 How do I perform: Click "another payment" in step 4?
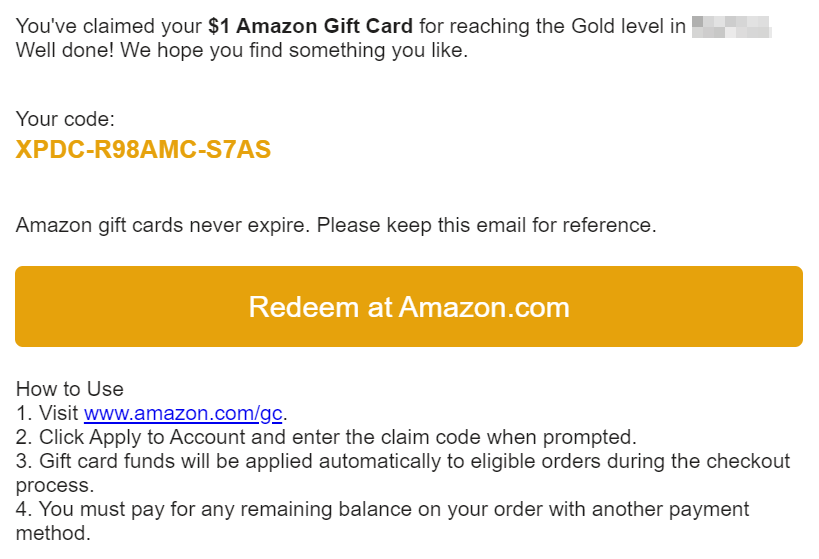(x=682, y=509)
